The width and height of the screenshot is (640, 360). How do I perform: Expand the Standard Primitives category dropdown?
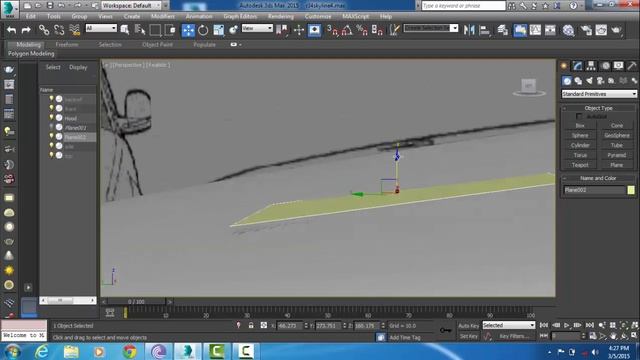[x=599, y=94]
